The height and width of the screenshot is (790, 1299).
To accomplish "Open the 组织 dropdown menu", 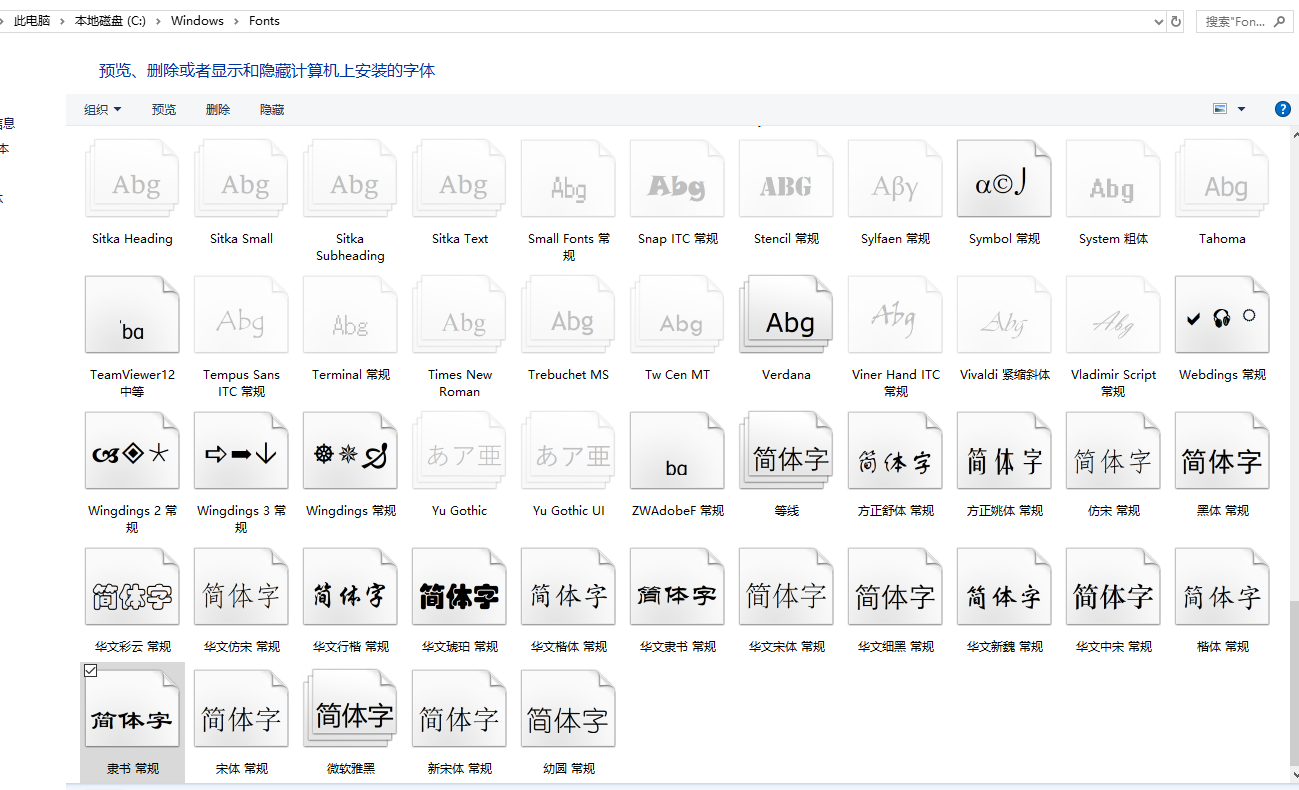I will 102,110.
